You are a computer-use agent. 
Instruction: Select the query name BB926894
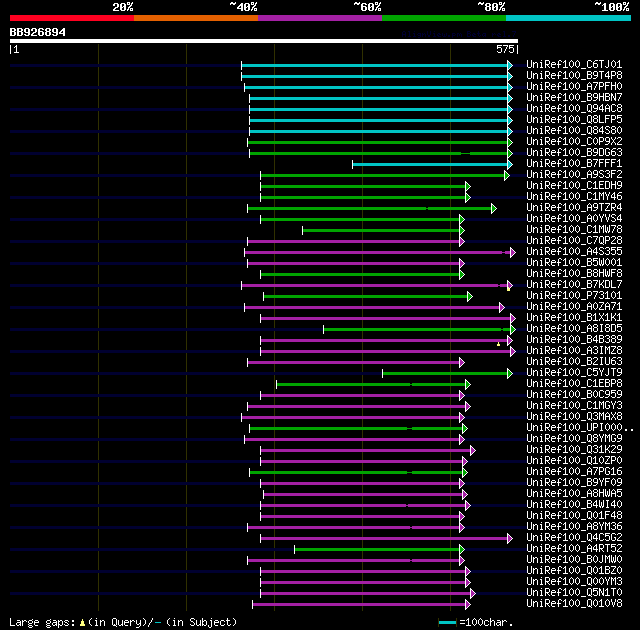tap(38, 32)
